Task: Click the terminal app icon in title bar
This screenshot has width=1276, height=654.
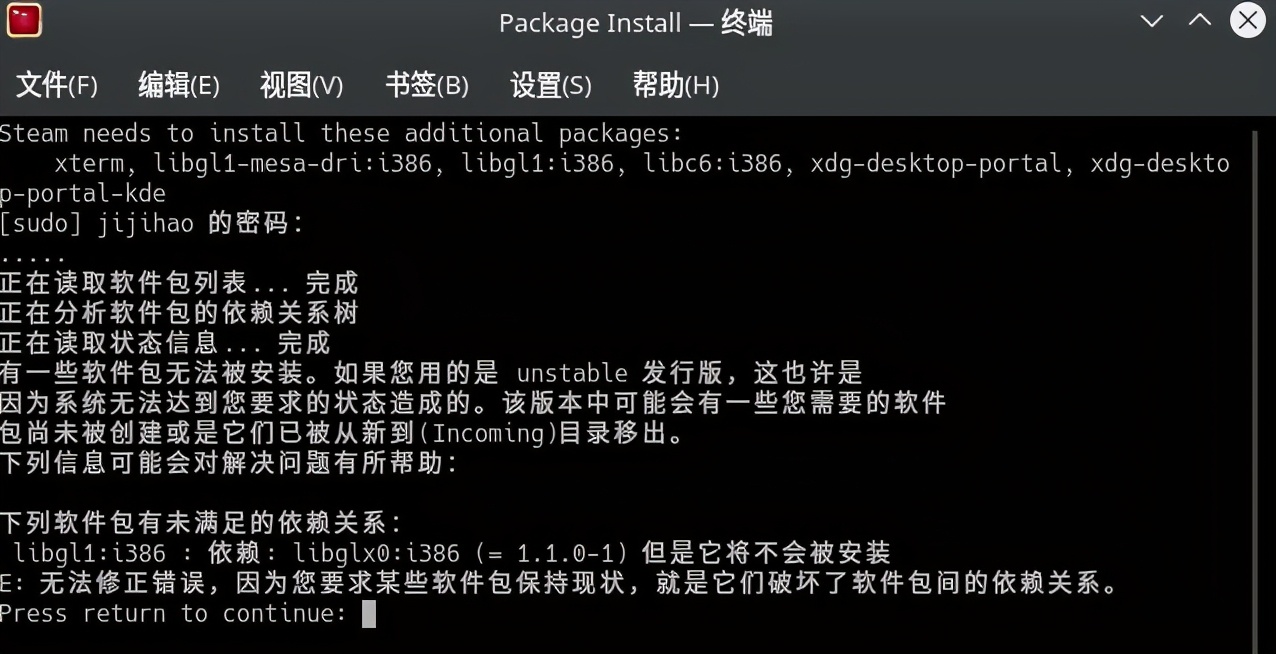Action: click(23, 21)
